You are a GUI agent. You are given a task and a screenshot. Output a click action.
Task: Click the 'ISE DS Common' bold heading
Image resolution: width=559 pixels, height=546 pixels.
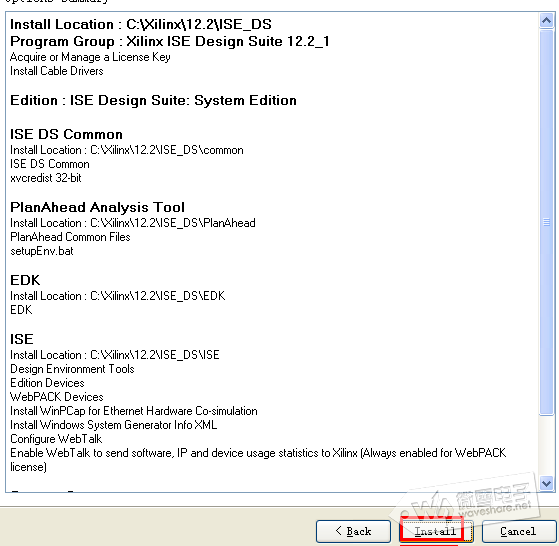[x=66, y=134]
